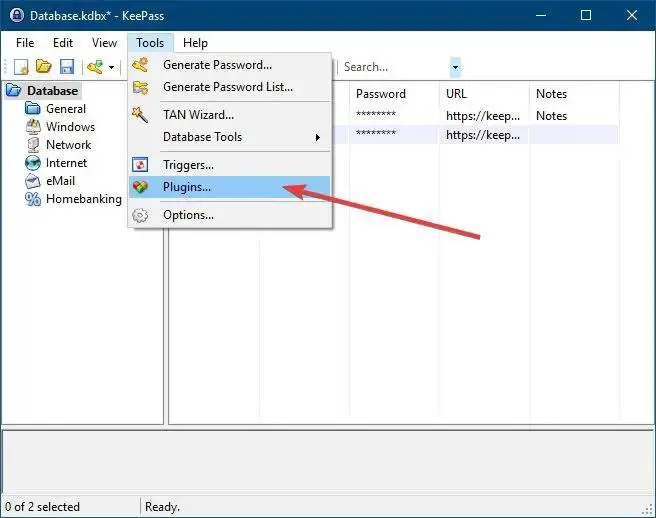Open Options from the Tools menu
This screenshot has height=518, width=656.
230,215
